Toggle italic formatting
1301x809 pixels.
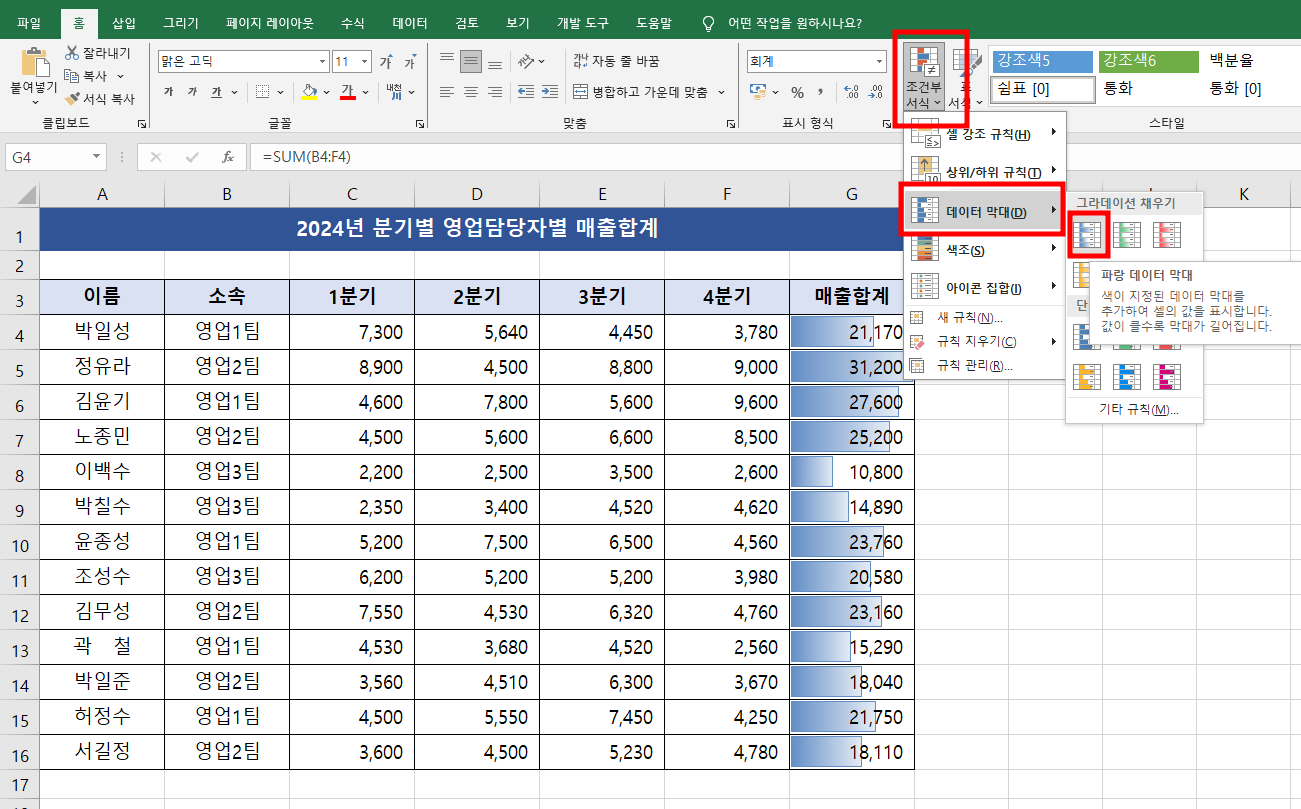pos(192,92)
